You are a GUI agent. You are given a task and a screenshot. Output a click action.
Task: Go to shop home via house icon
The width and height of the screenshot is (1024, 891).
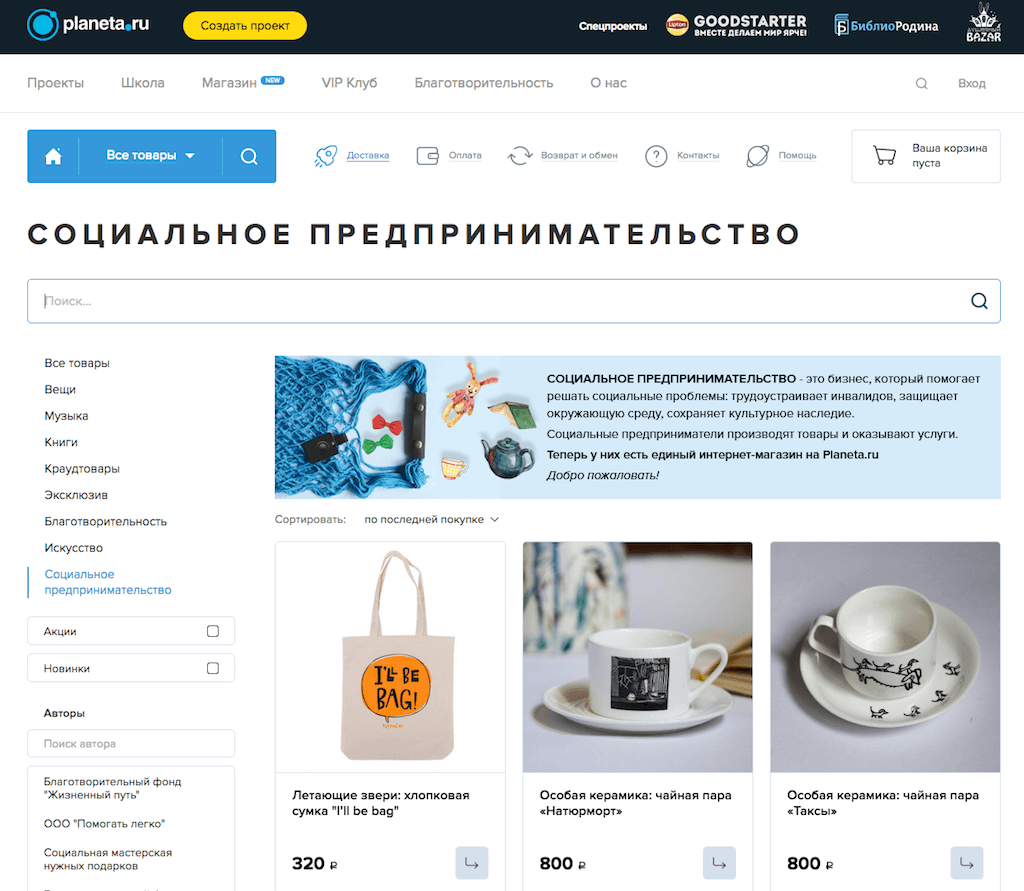[53, 156]
